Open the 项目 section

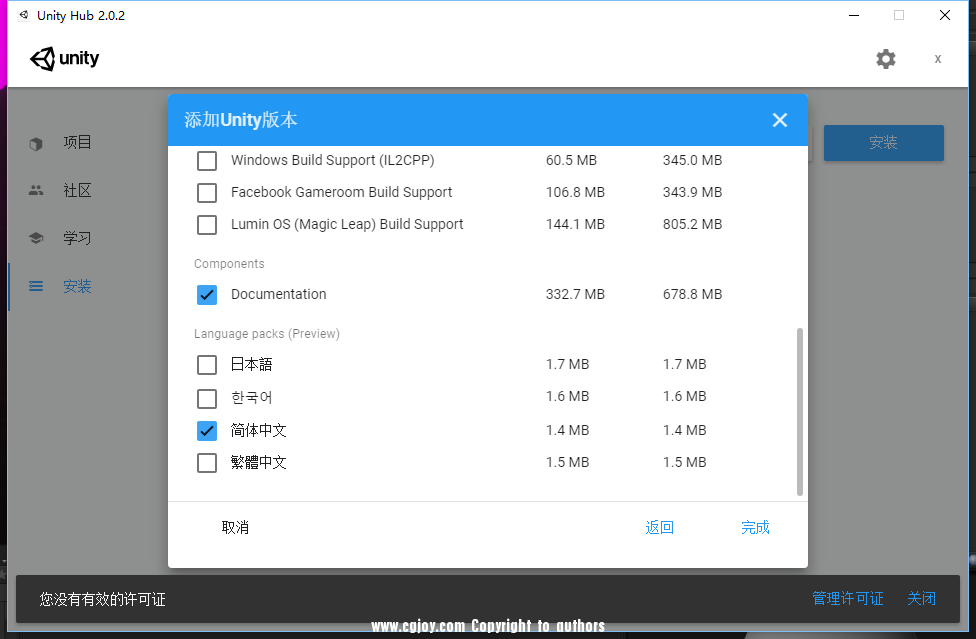(x=77, y=142)
